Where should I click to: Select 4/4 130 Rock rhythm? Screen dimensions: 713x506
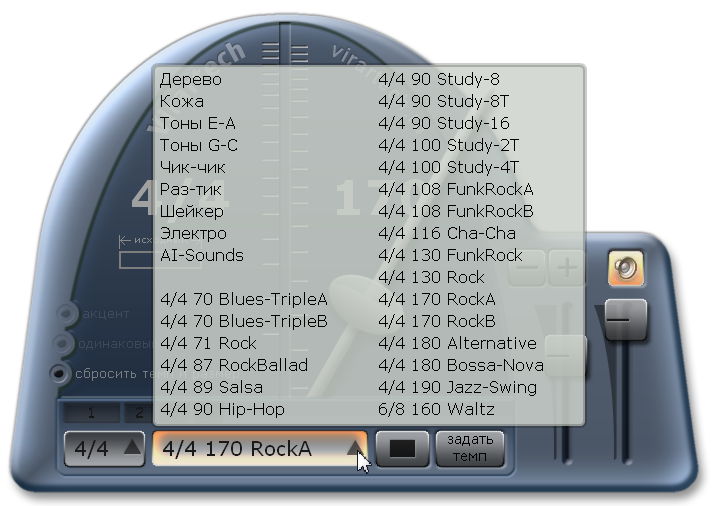431,277
